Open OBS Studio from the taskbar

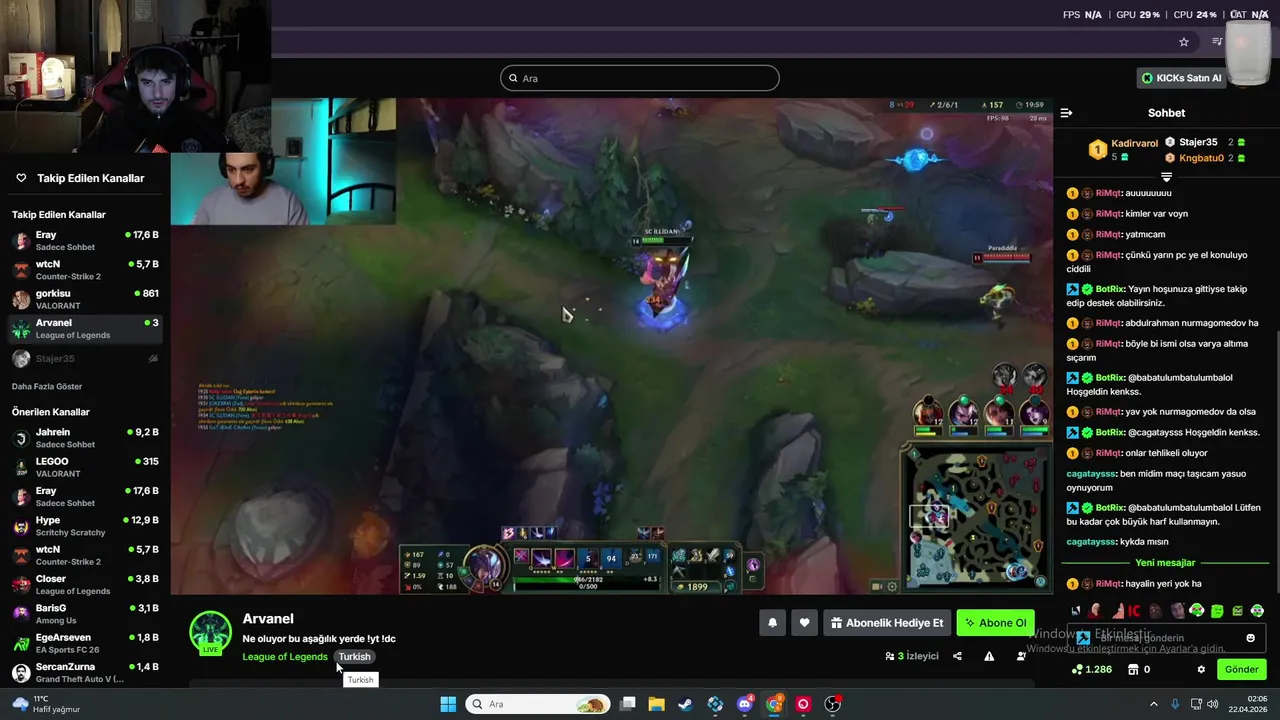833,704
